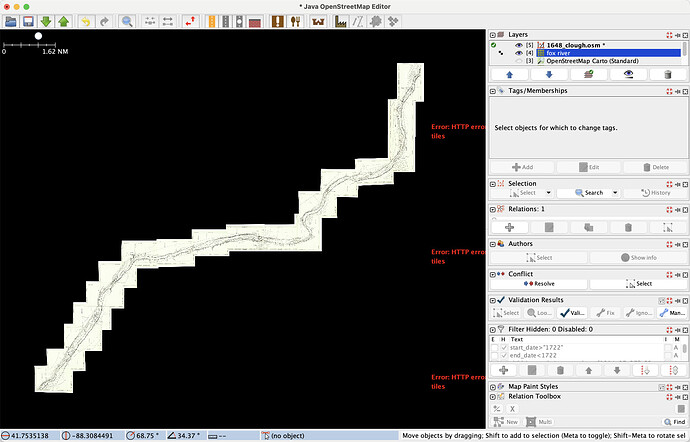Hide the fox river layer eye icon

[519, 54]
